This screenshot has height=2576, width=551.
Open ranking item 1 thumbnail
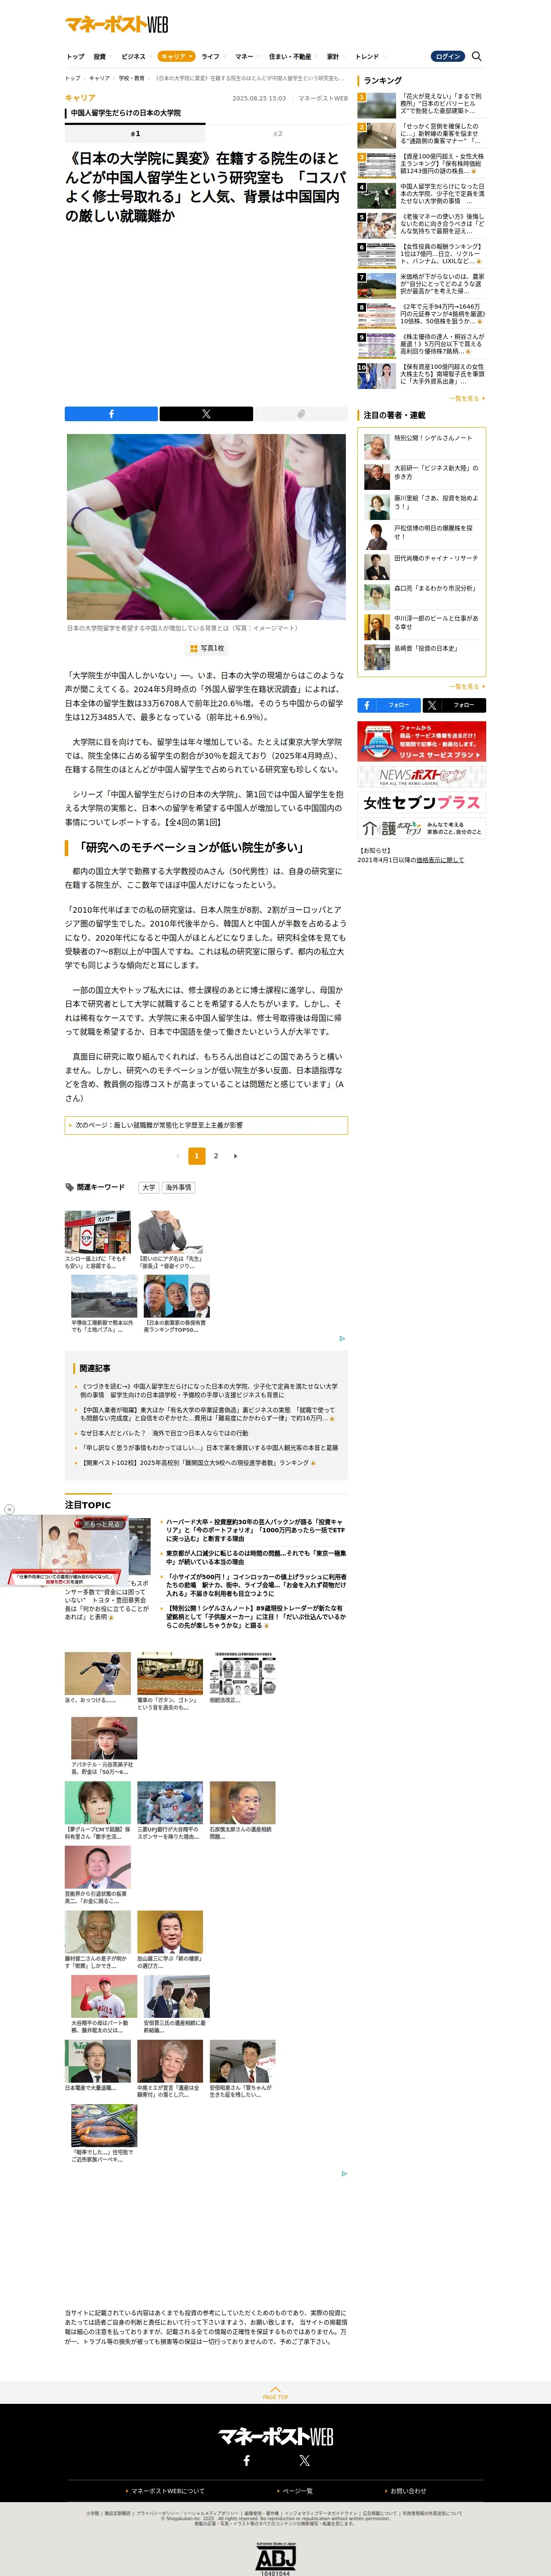[377, 105]
